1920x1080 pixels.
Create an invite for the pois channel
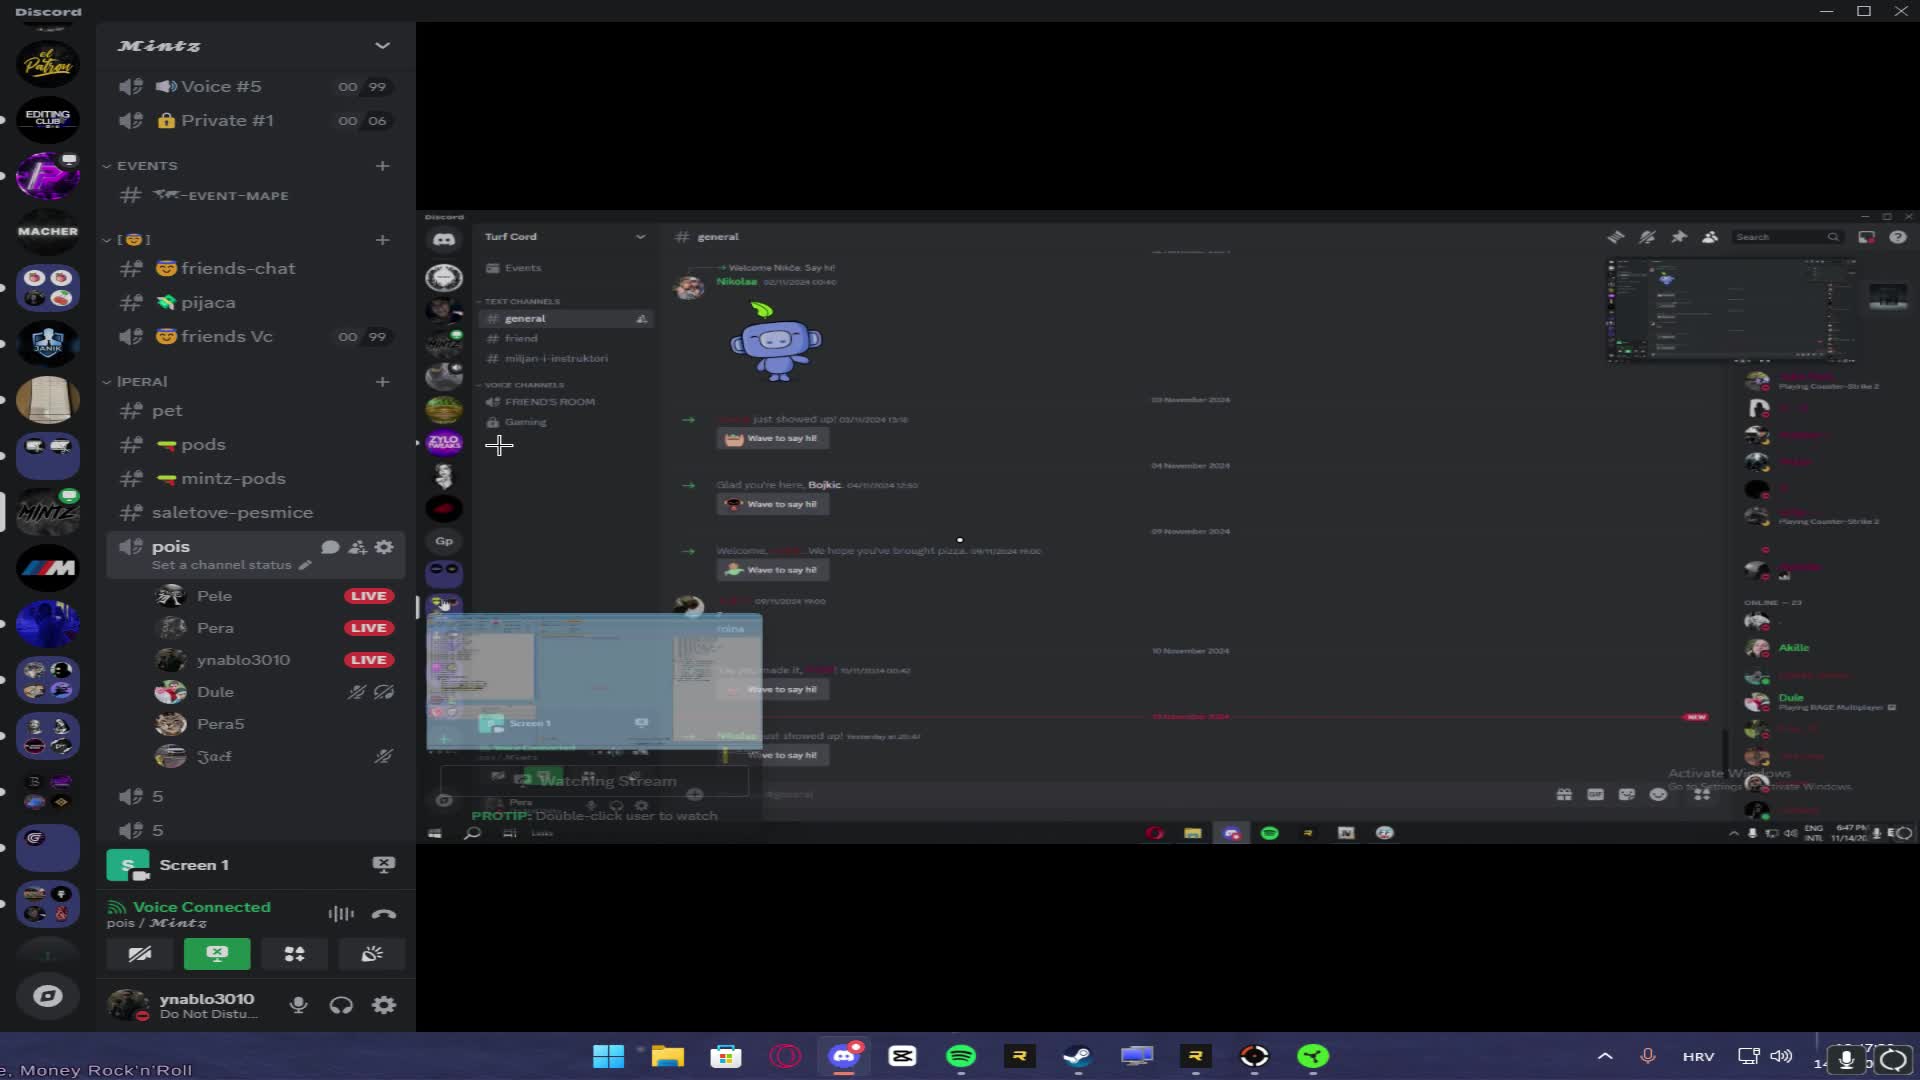pyautogui.click(x=357, y=547)
